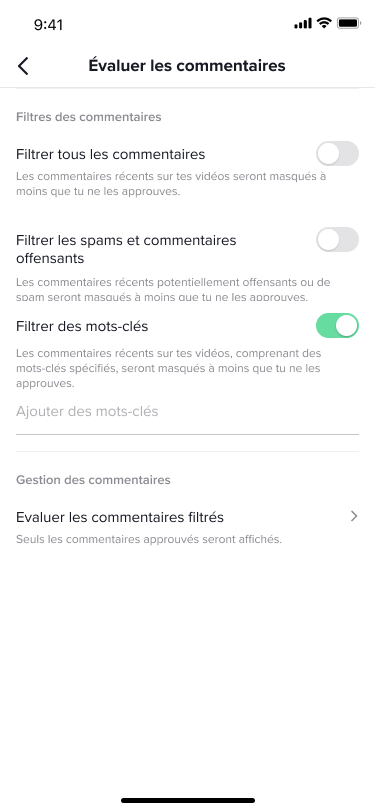375x812 pixels.
Task: Go back using the left arrow icon
Action: click(23, 66)
